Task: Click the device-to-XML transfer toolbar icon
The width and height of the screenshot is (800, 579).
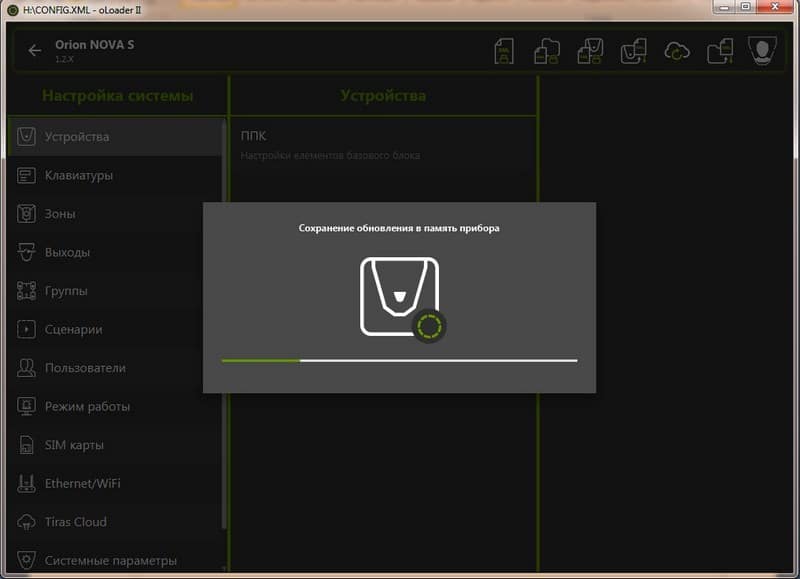Action: (x=633, y=51)
